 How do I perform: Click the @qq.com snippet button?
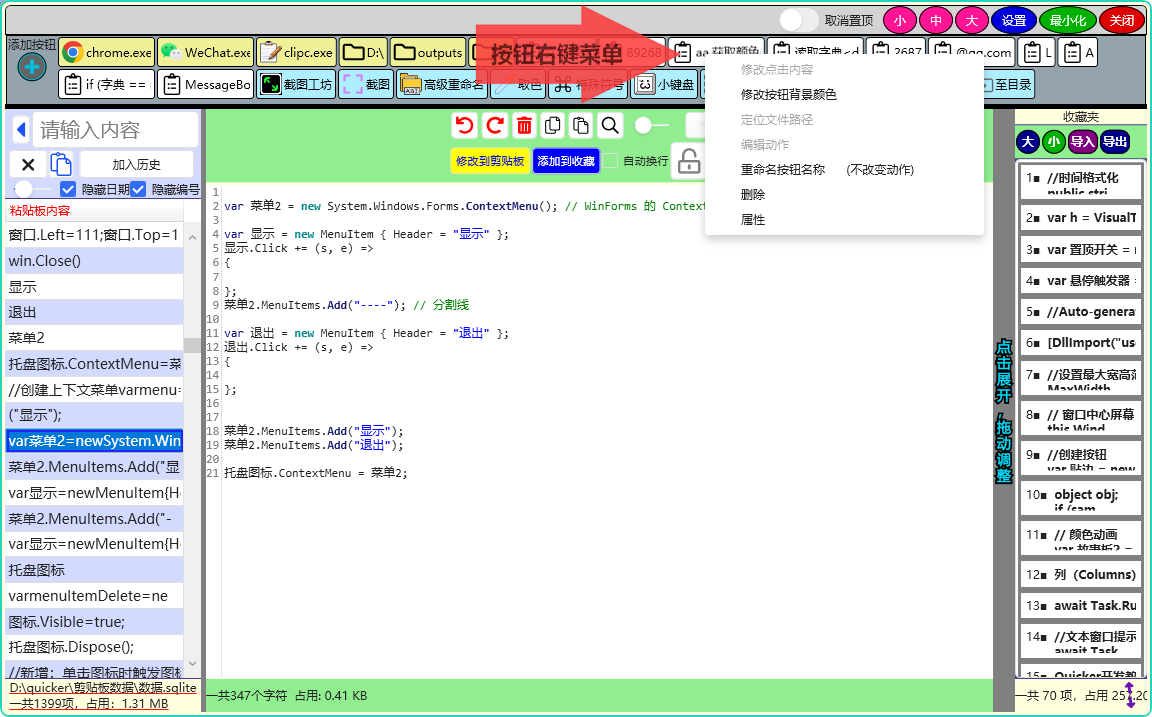(973, 52)
